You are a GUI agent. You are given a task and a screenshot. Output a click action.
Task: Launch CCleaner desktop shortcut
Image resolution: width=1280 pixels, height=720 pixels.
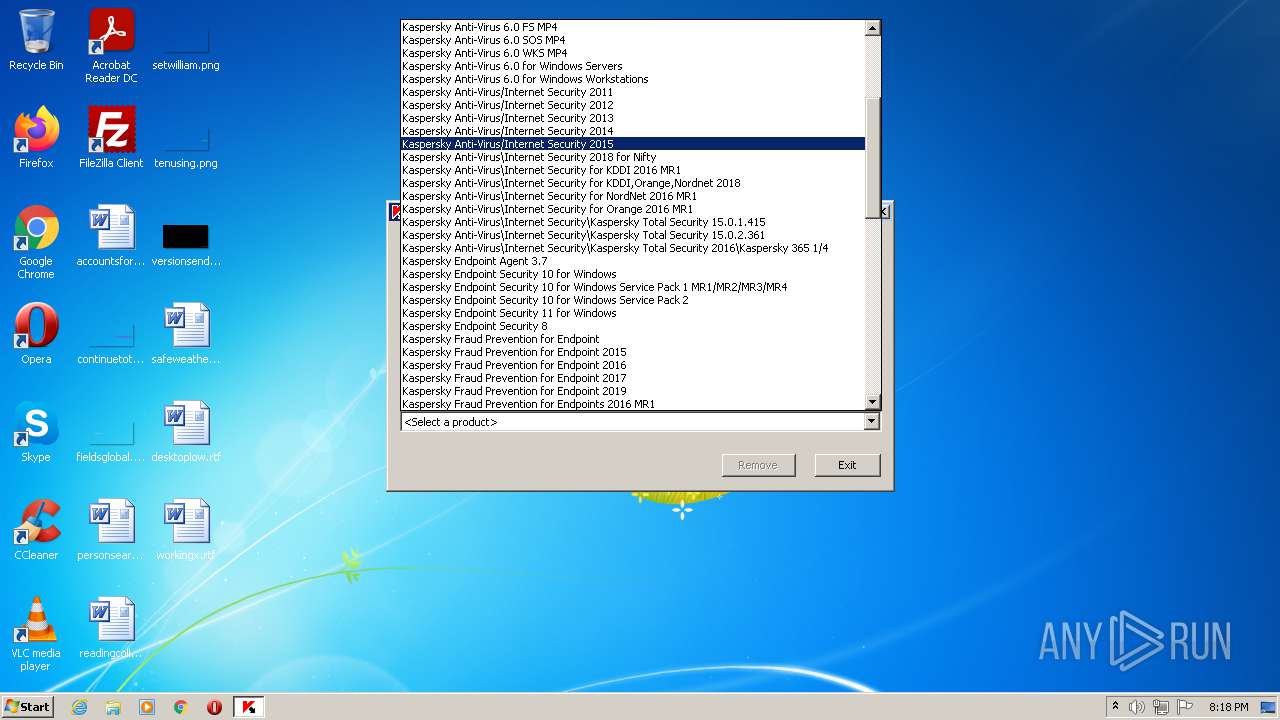click(36, 530)
